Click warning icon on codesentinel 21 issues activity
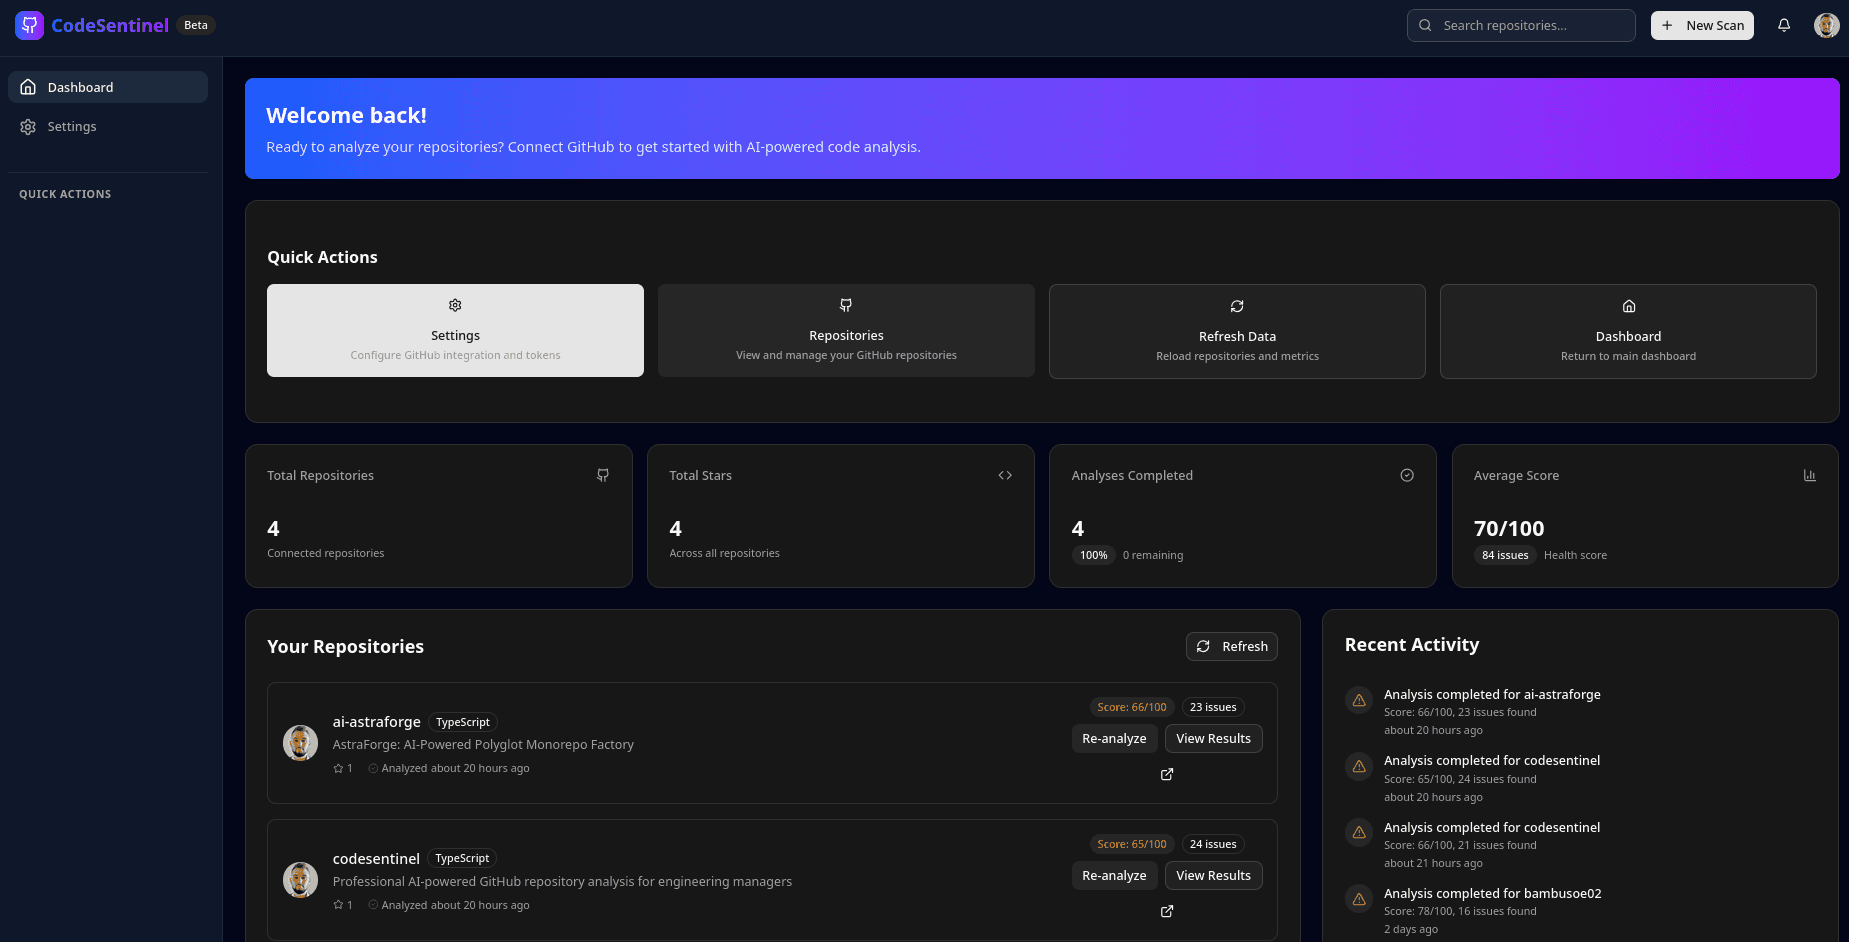Screen dimensions: 1849x942 [1359, 832]
